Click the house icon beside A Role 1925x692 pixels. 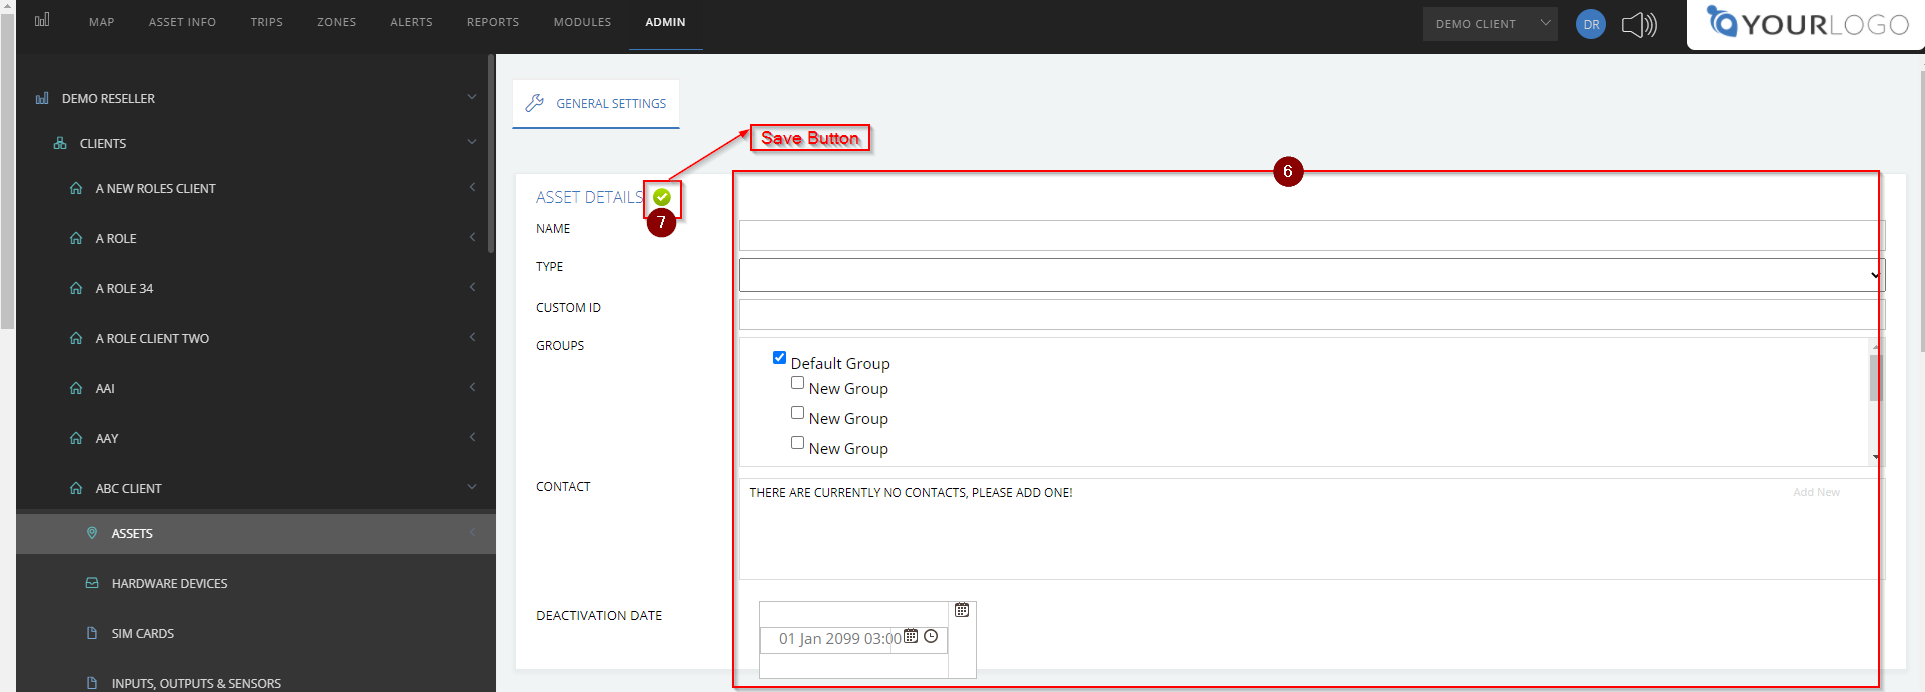(x=76, y=238)
